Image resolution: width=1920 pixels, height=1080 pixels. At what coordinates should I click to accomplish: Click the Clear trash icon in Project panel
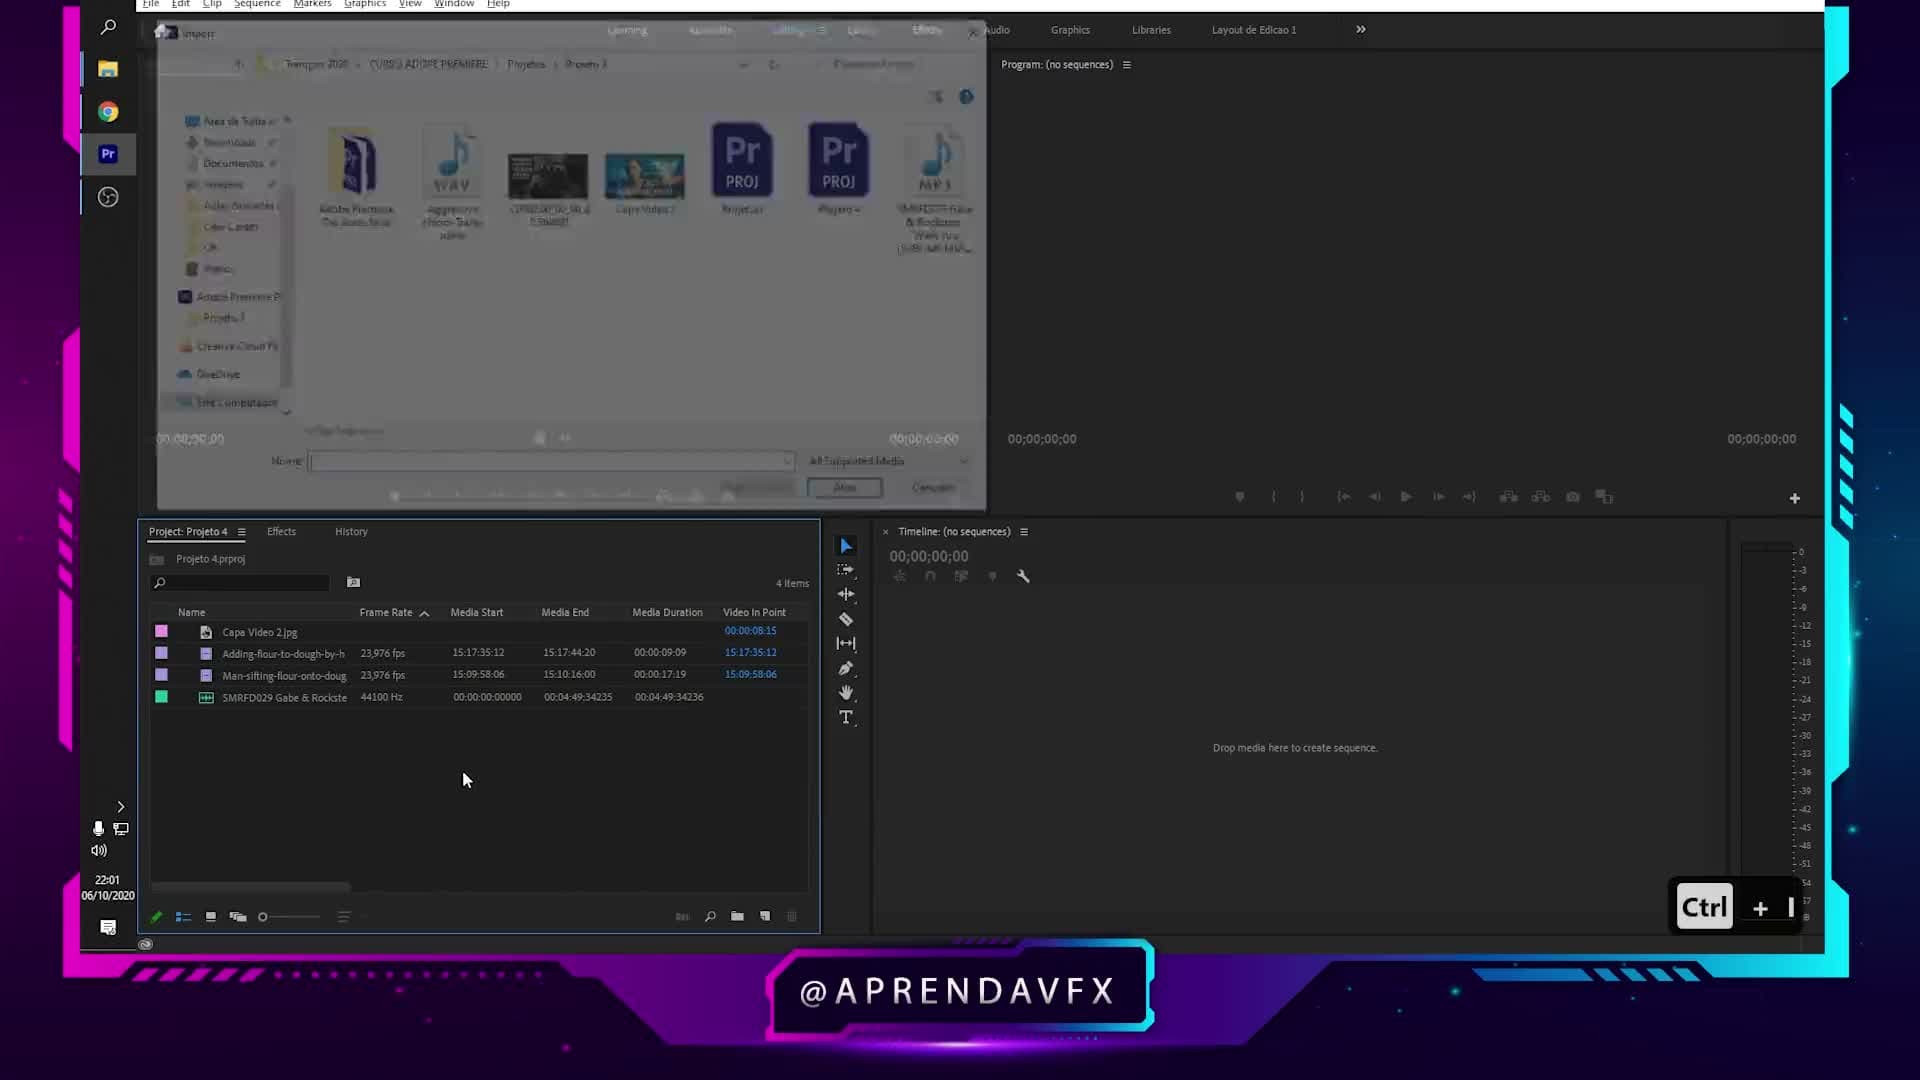tap(792, 917)
